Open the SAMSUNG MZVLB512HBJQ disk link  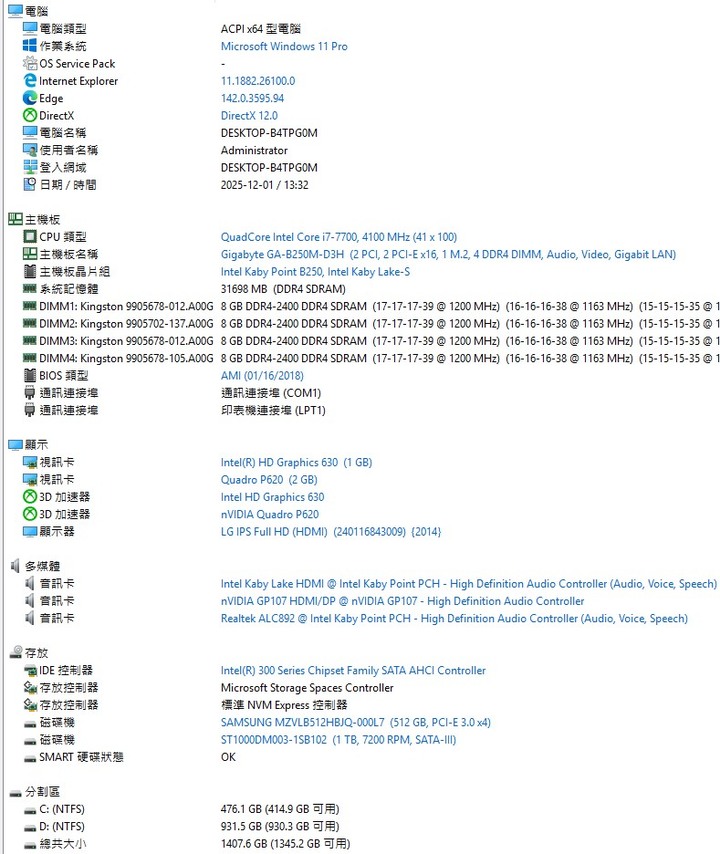pos(355,722)
